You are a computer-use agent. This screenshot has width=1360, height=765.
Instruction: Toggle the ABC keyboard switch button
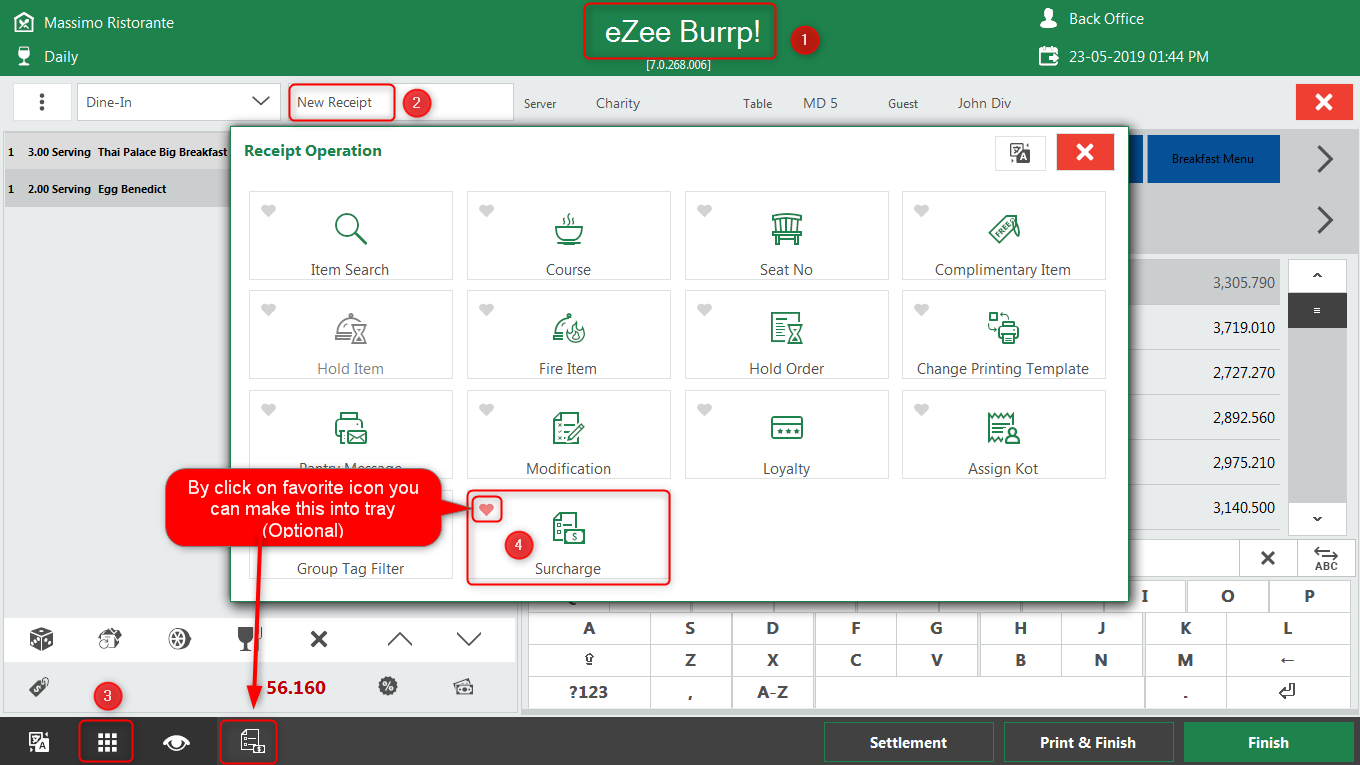pyautogui.click(x=1326, y=559)
